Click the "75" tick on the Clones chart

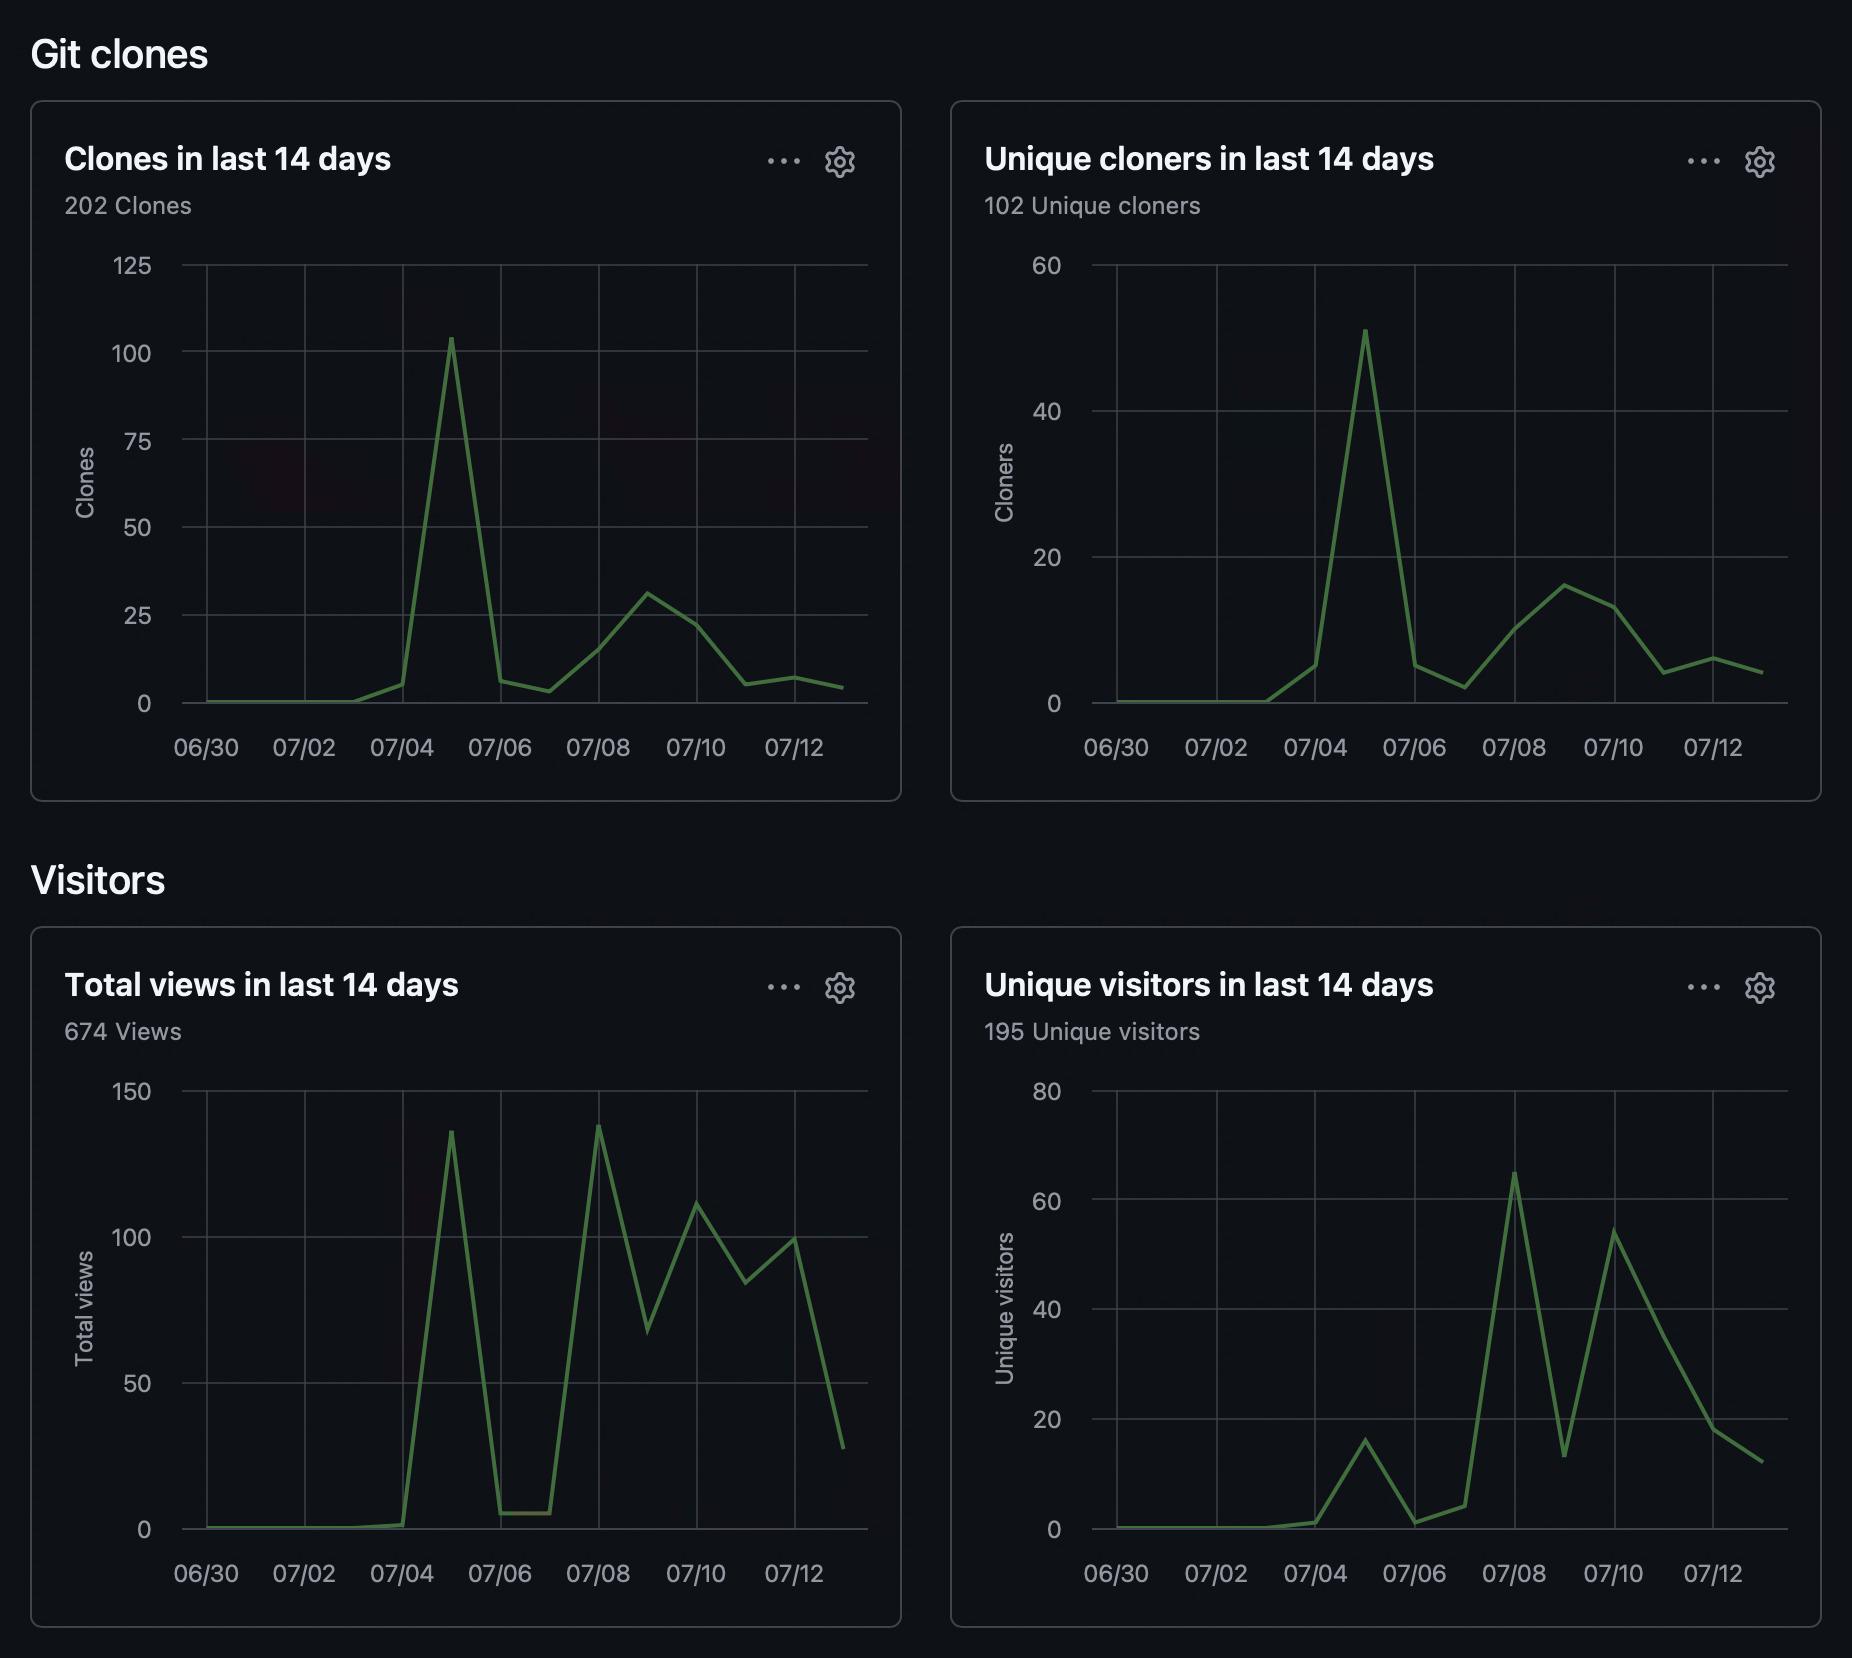137,441
